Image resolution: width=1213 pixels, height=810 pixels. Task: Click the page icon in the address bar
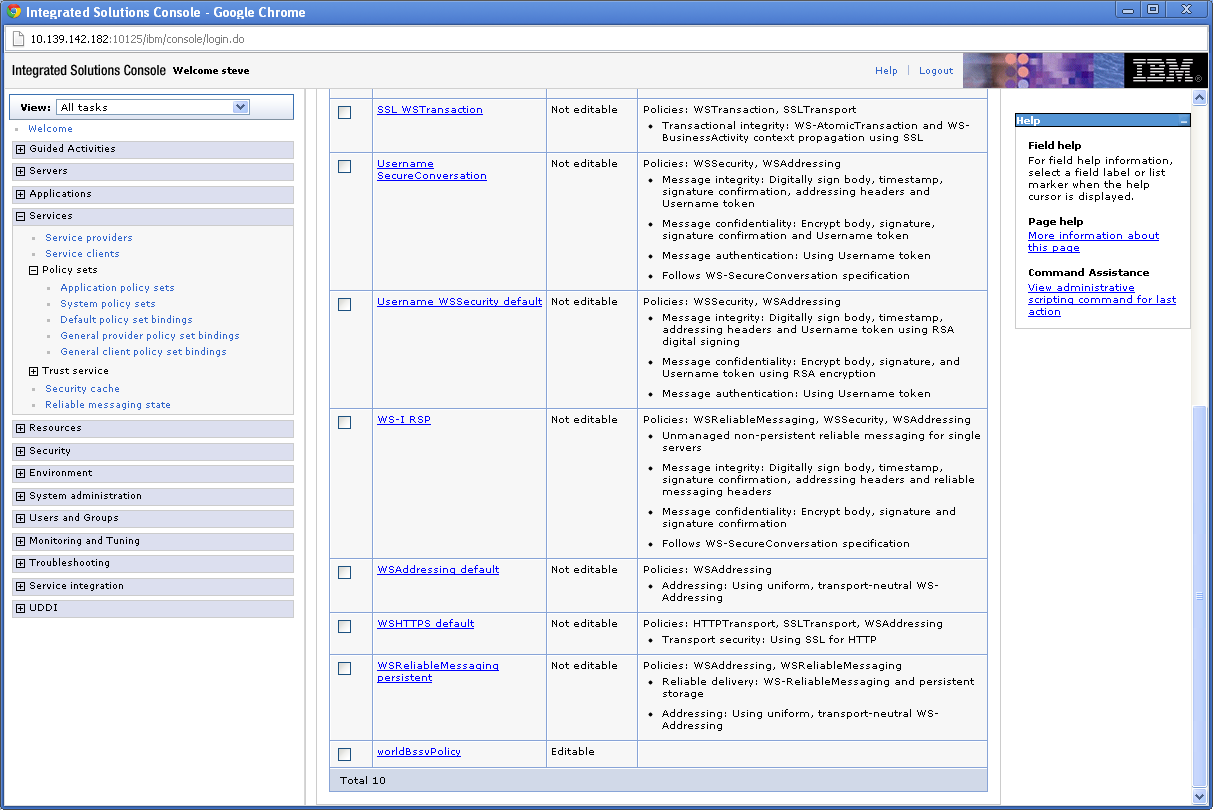(x=18, y=39)
